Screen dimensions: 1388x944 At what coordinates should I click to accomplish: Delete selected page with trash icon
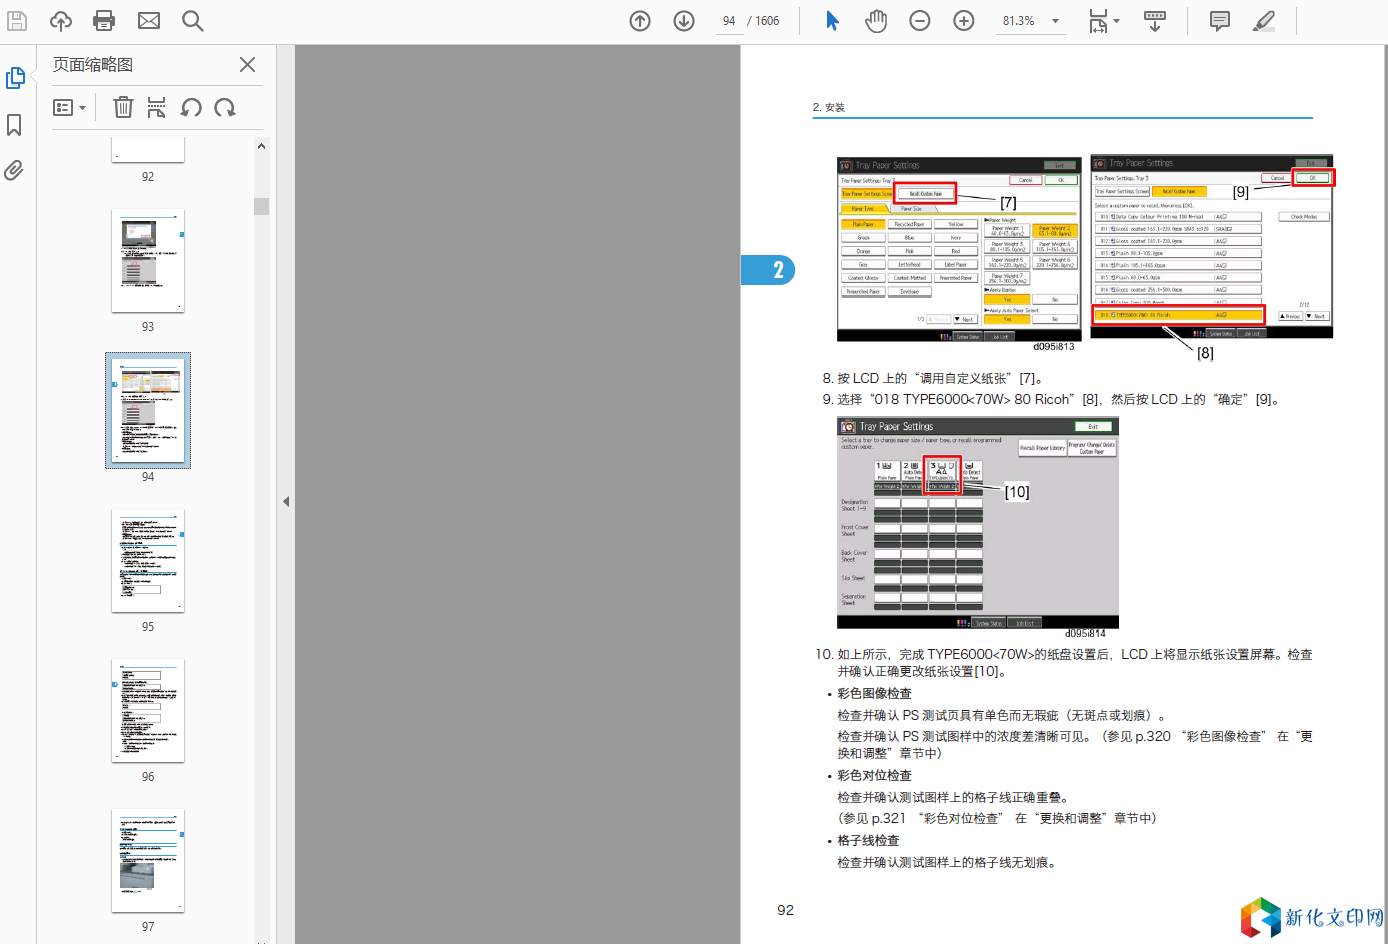point(123,108)
